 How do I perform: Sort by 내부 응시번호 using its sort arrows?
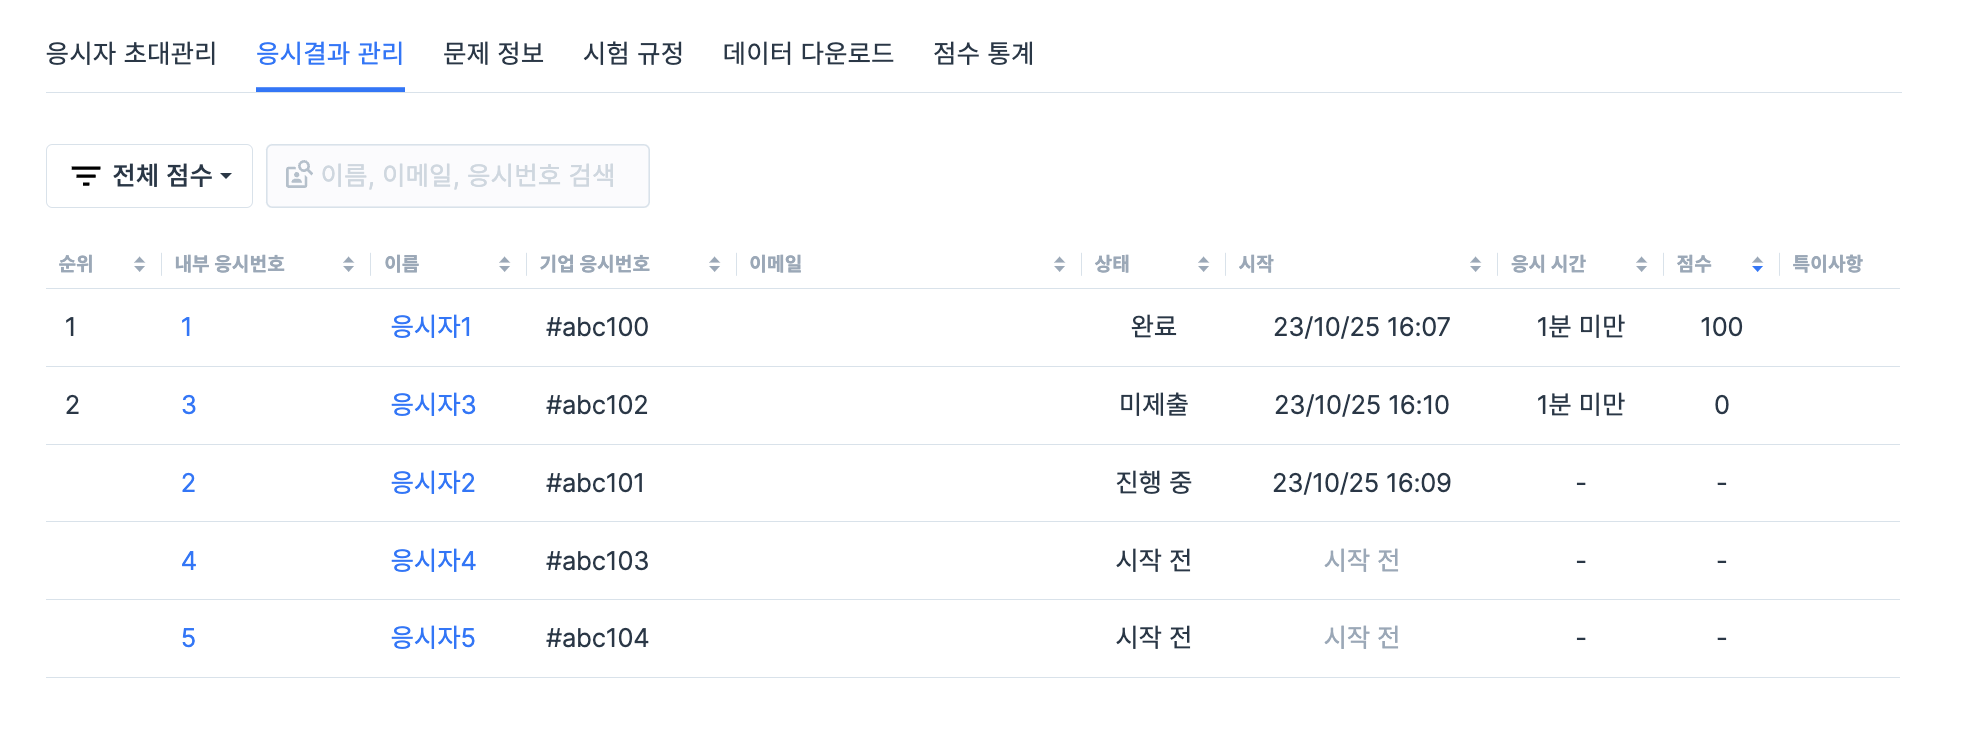(348, 264)
